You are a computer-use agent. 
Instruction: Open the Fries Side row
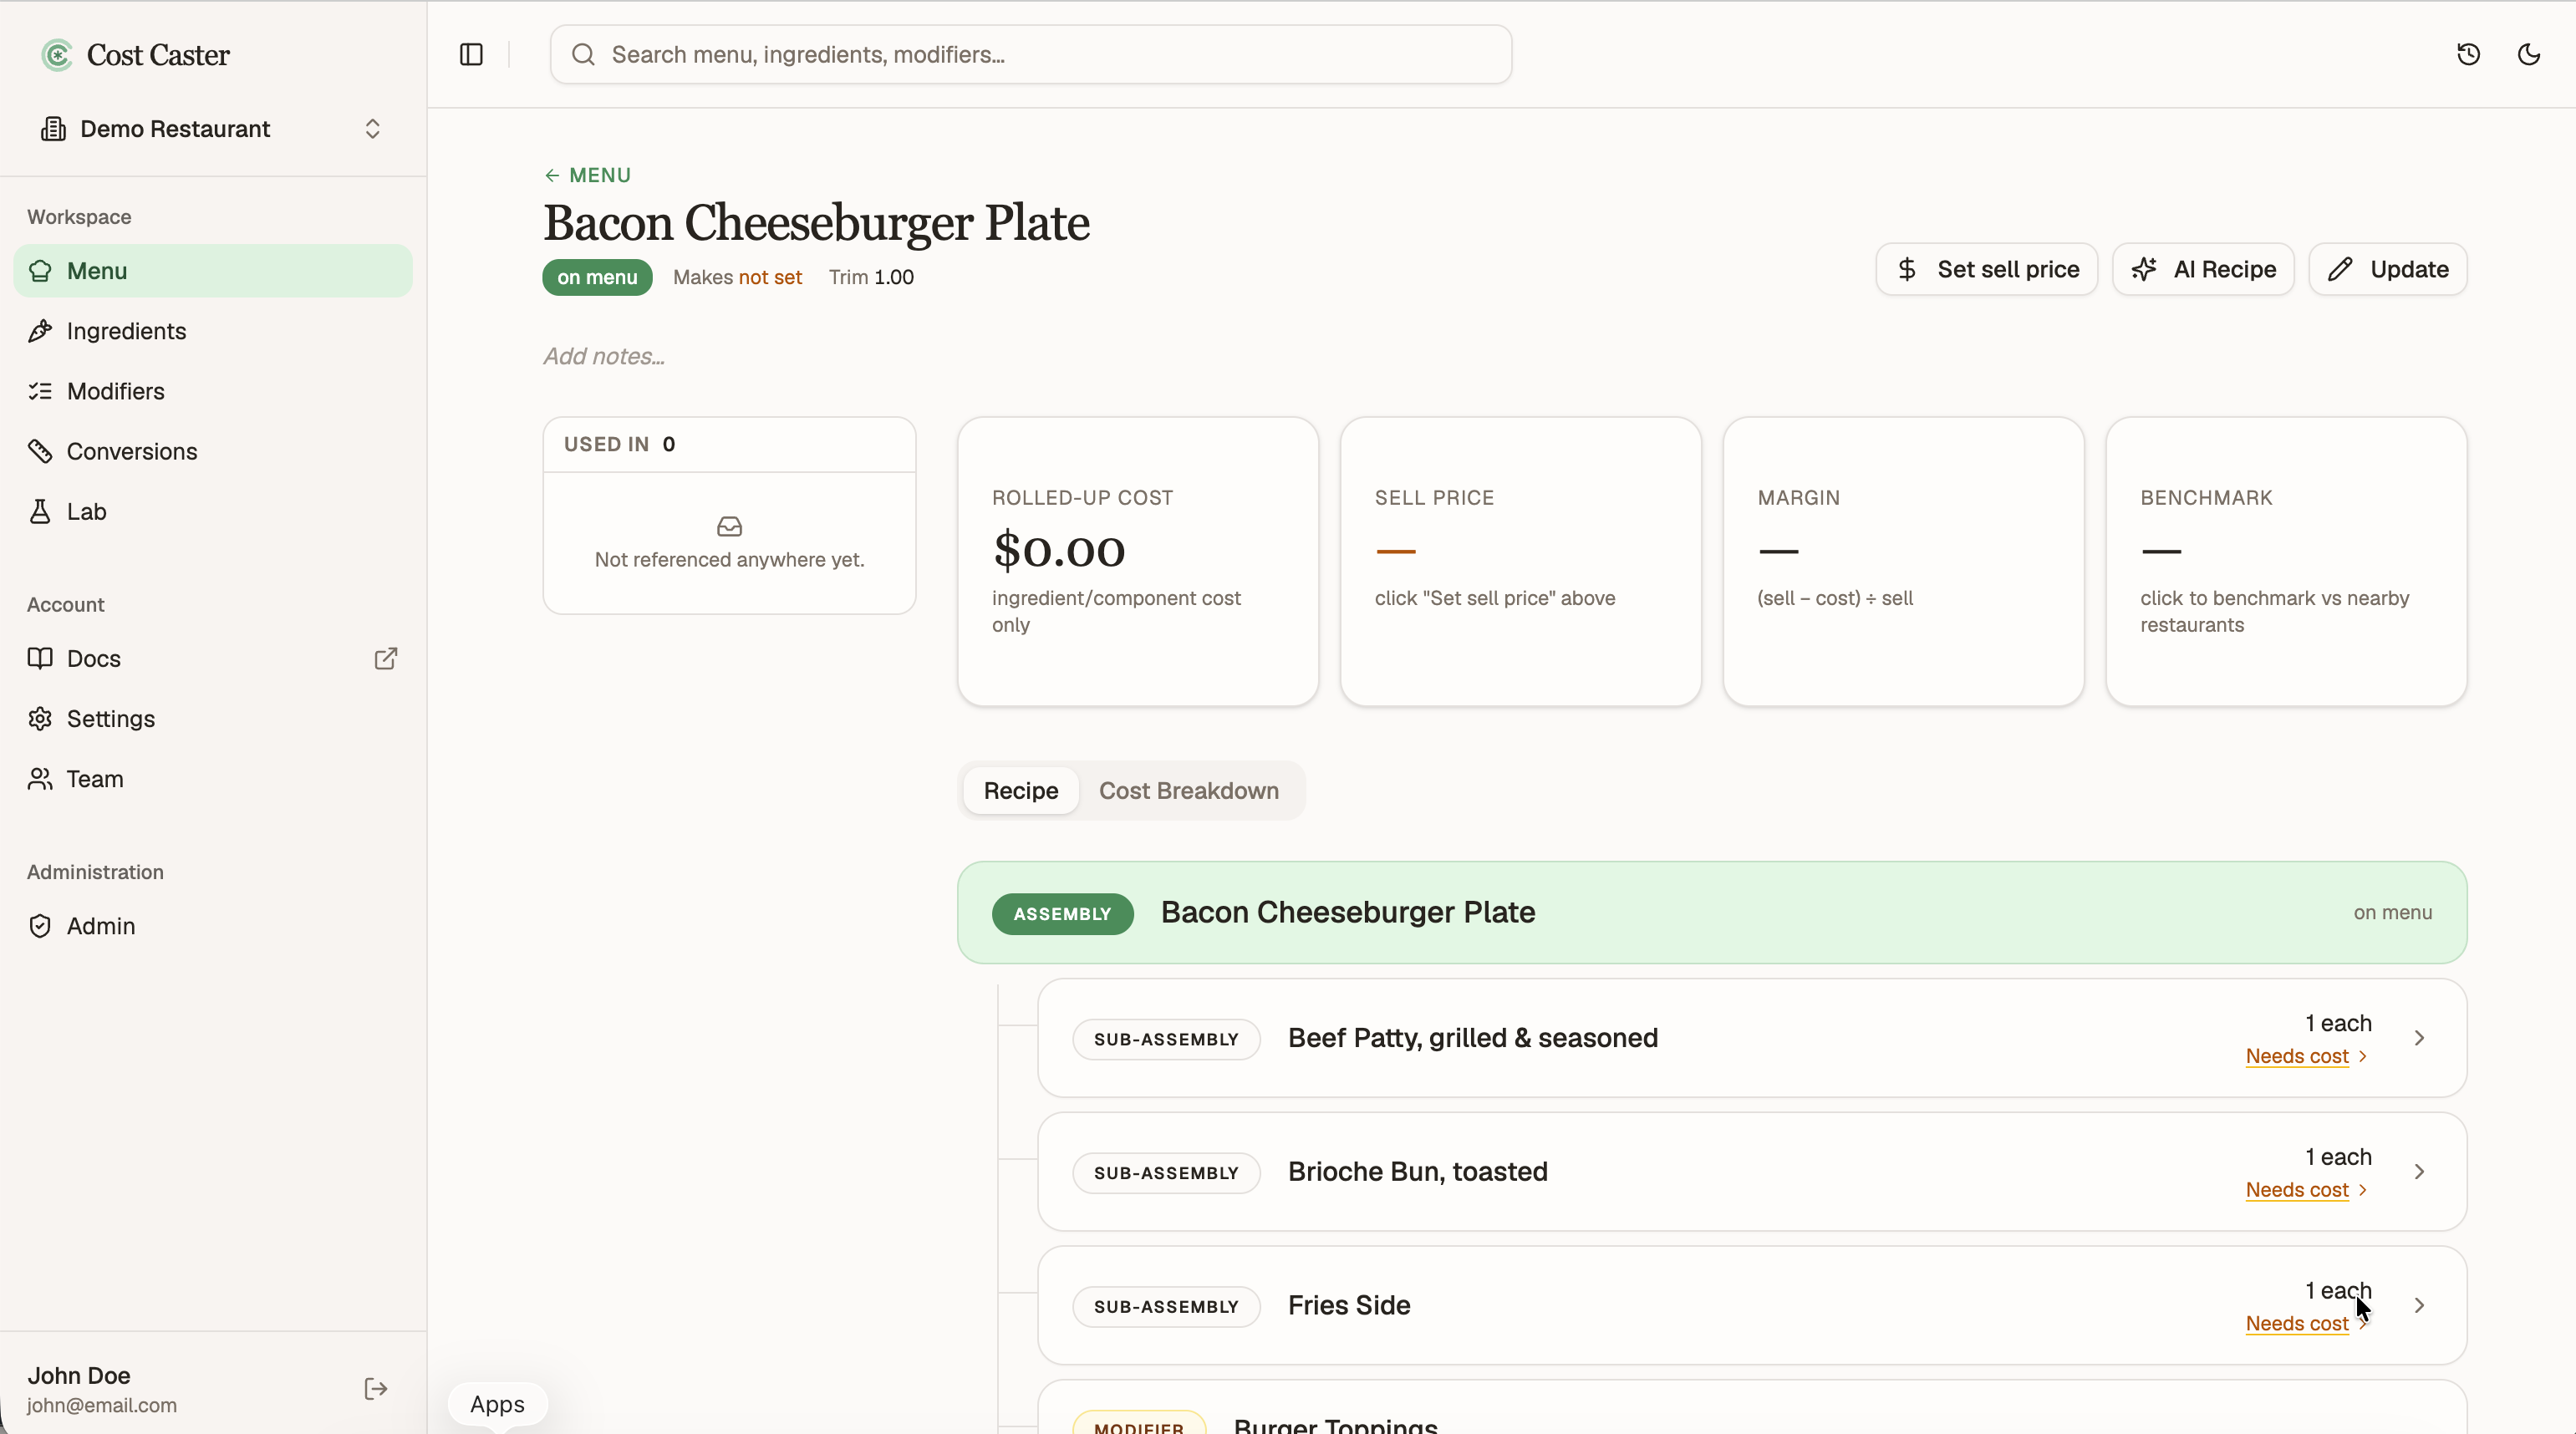1751,1306
